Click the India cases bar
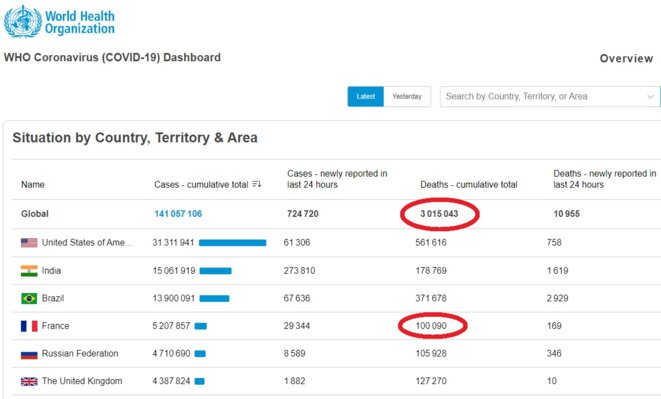The width and height of the screenshot is (661, 399). click(215, 271)
